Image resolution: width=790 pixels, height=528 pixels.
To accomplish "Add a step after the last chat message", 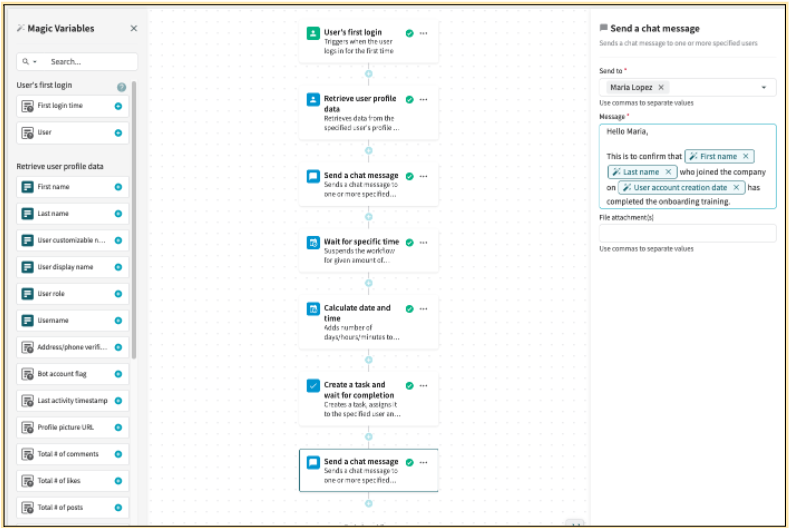I will point(368,503).
